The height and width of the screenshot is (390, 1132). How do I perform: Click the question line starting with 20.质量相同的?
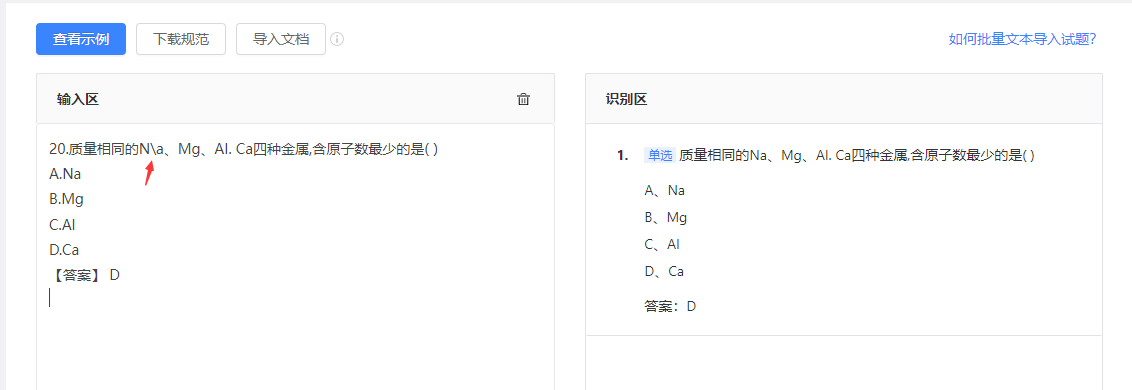(244, 150)
